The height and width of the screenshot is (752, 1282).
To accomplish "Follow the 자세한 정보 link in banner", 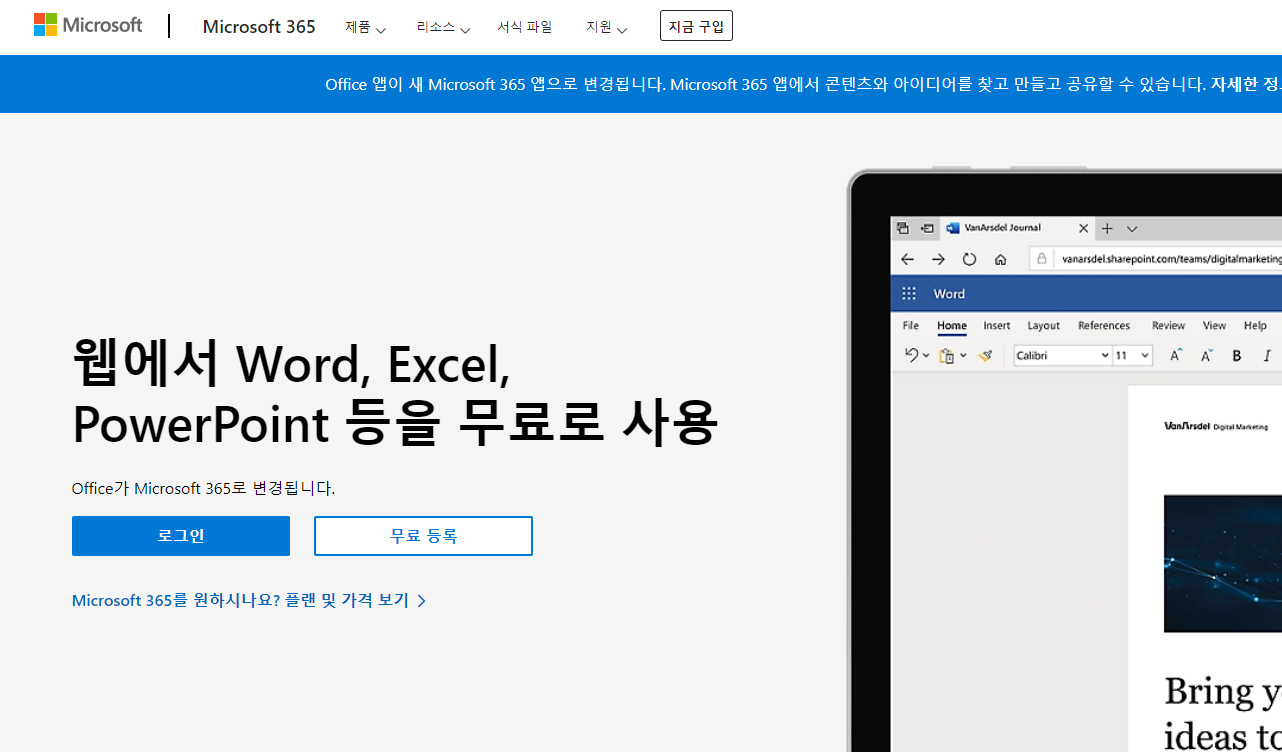I will 1246,84.
